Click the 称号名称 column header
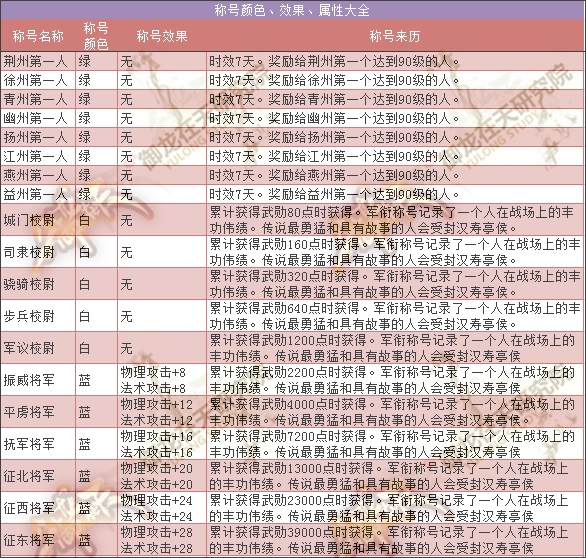The image size is (586, 558). tap(38, 36)
